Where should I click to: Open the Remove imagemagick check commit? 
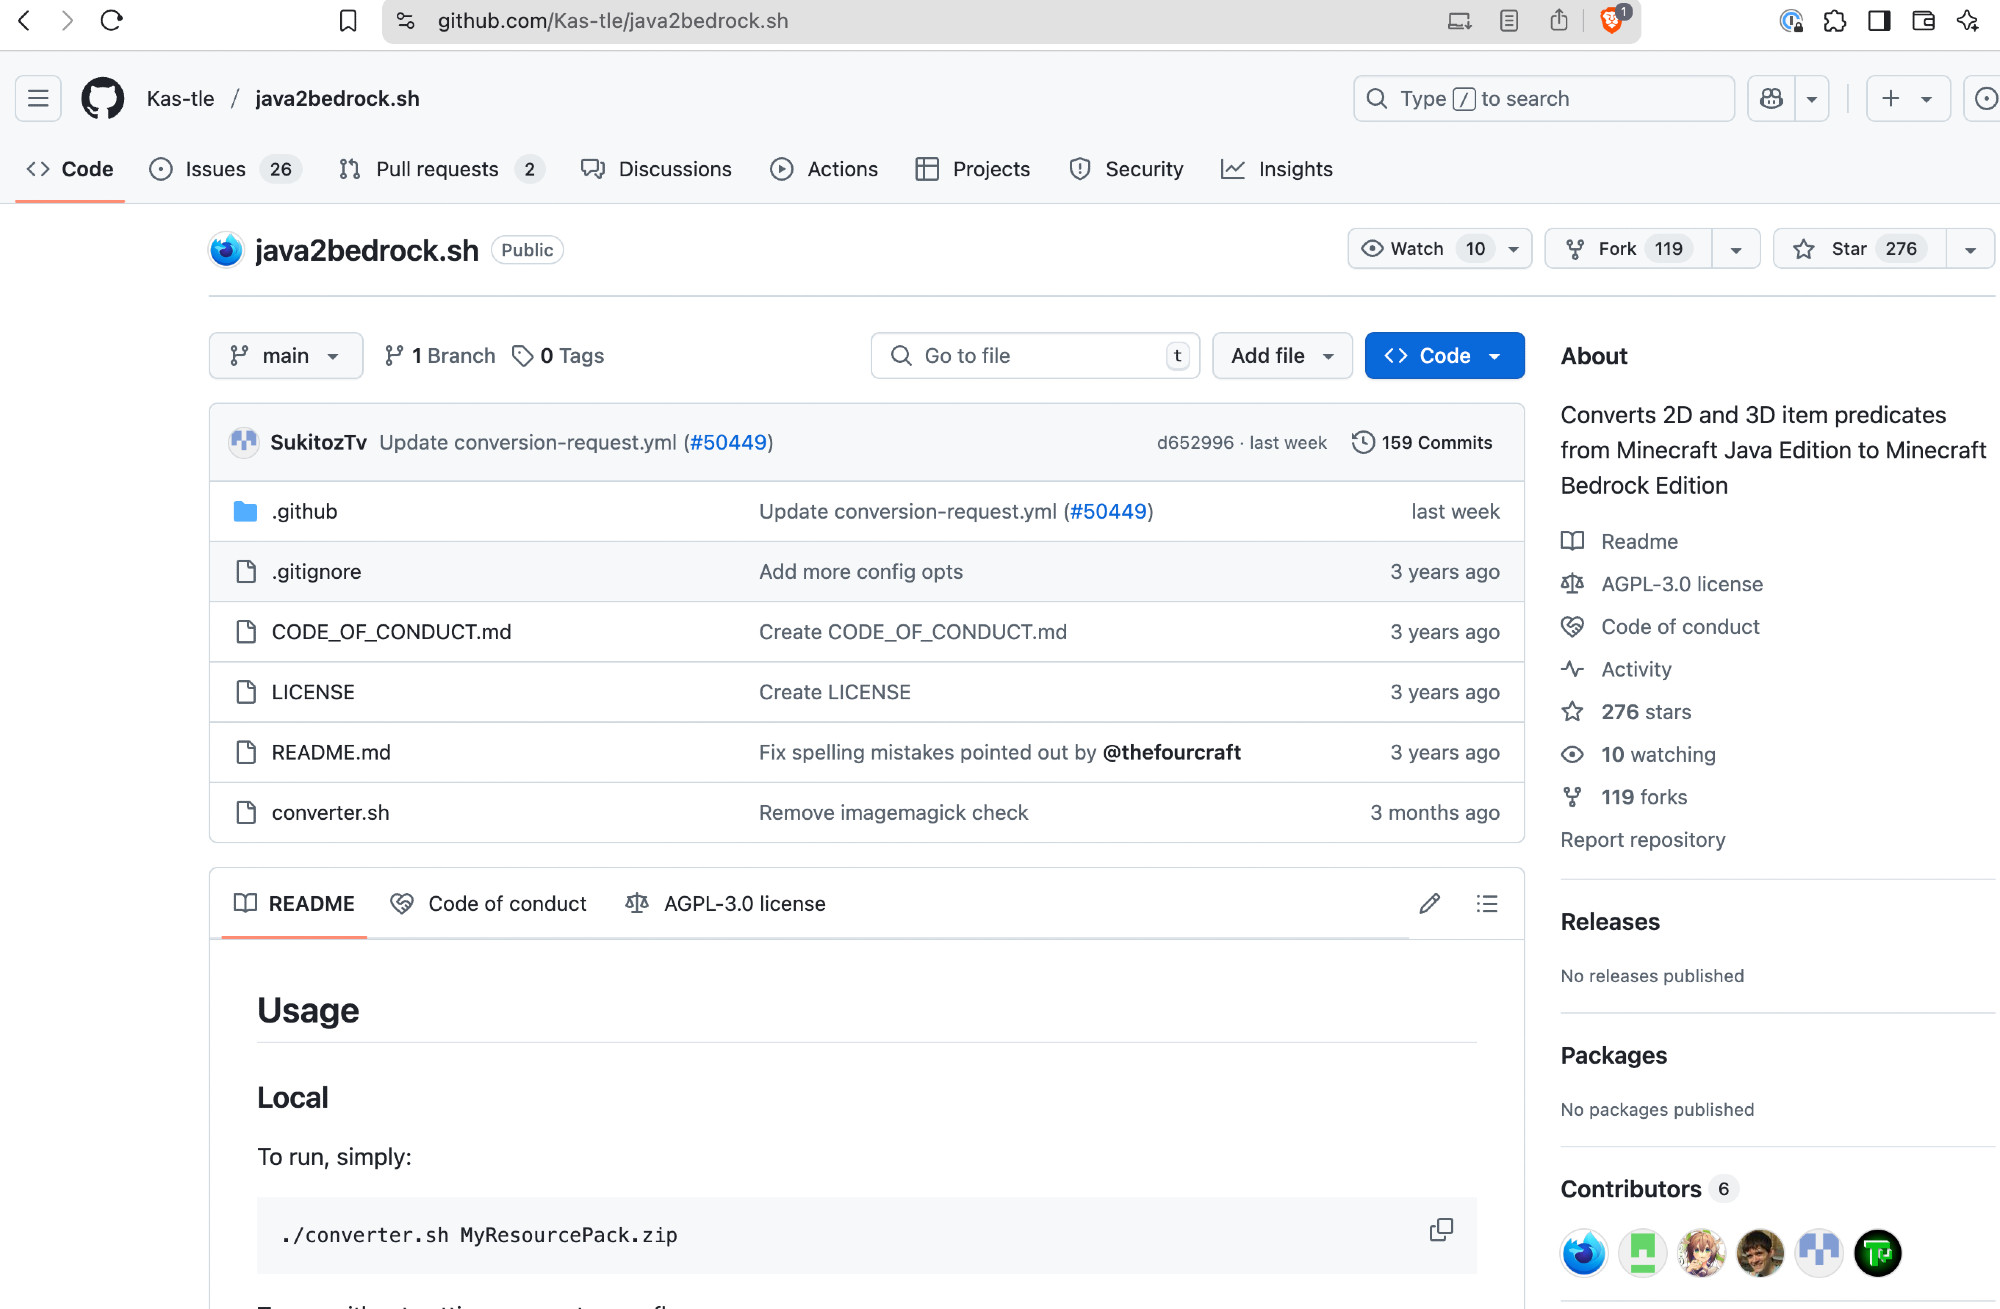(893, 813)
